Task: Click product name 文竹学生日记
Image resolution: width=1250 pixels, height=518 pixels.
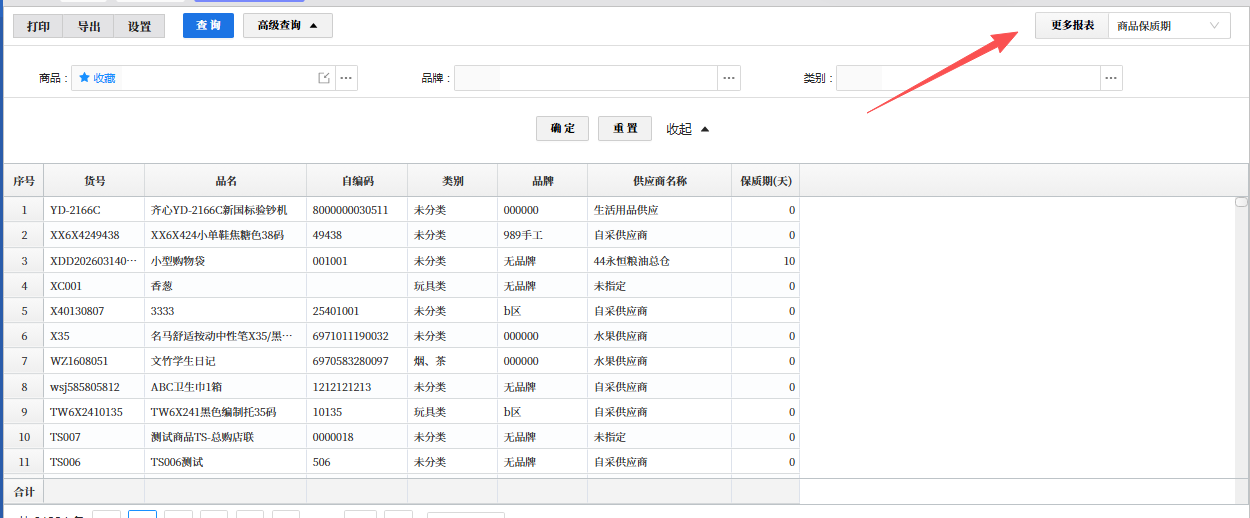Action: 183,361
